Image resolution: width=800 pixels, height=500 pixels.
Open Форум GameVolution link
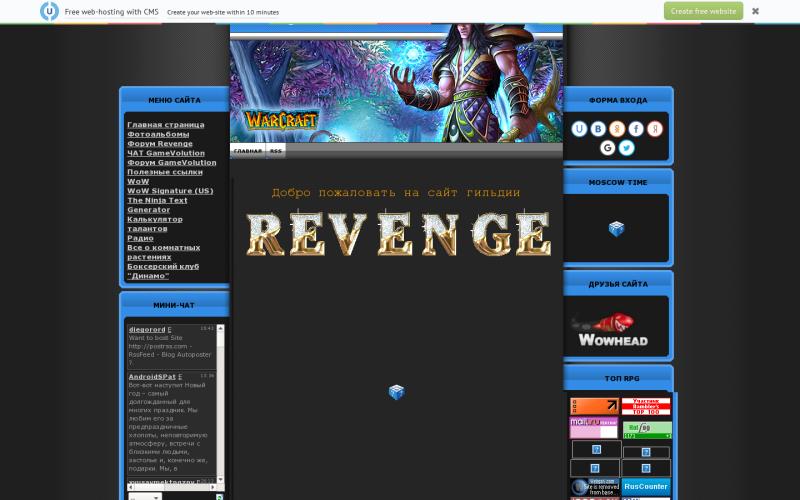[x=171, y=162]
